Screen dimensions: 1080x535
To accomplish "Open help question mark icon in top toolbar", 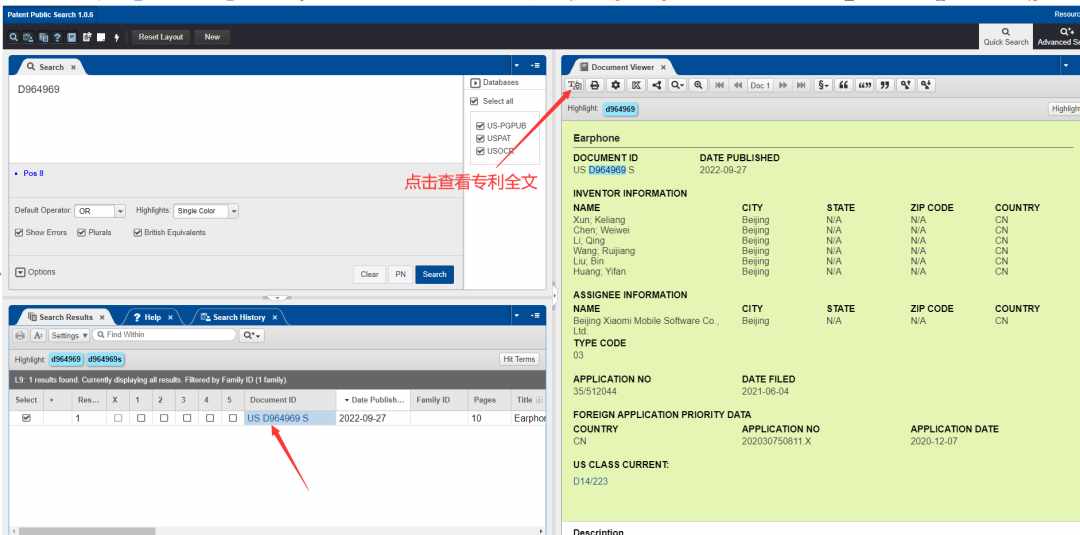I will pos(58,37).
